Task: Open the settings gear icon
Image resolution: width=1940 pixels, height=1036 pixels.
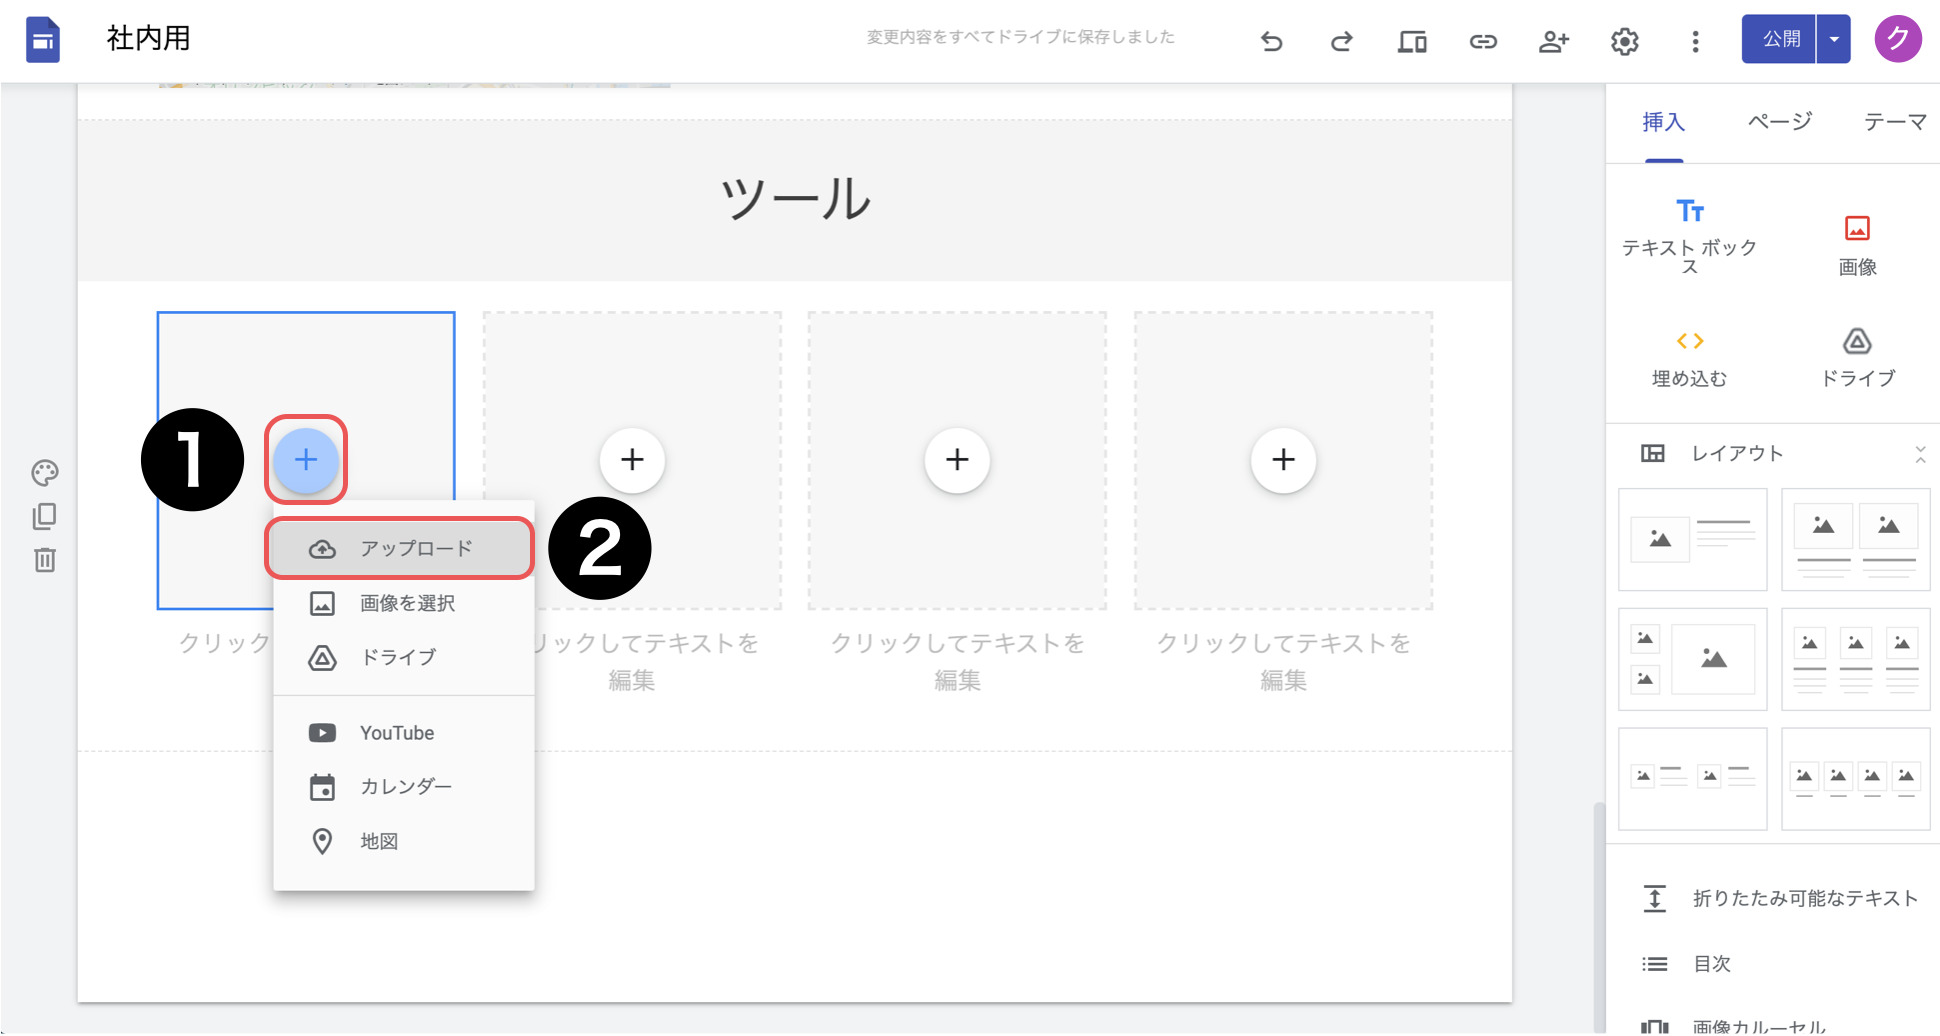Action: (1624, 41)
